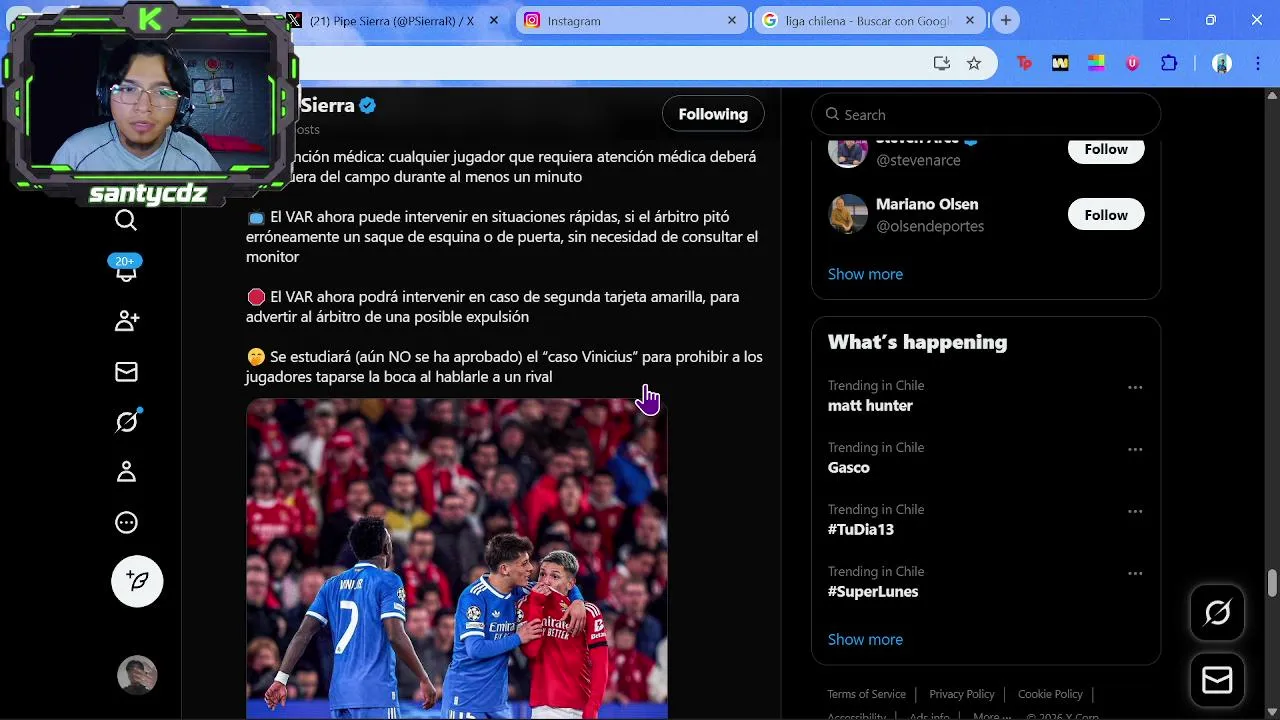Open the black W browser extension

point(1060,63)
